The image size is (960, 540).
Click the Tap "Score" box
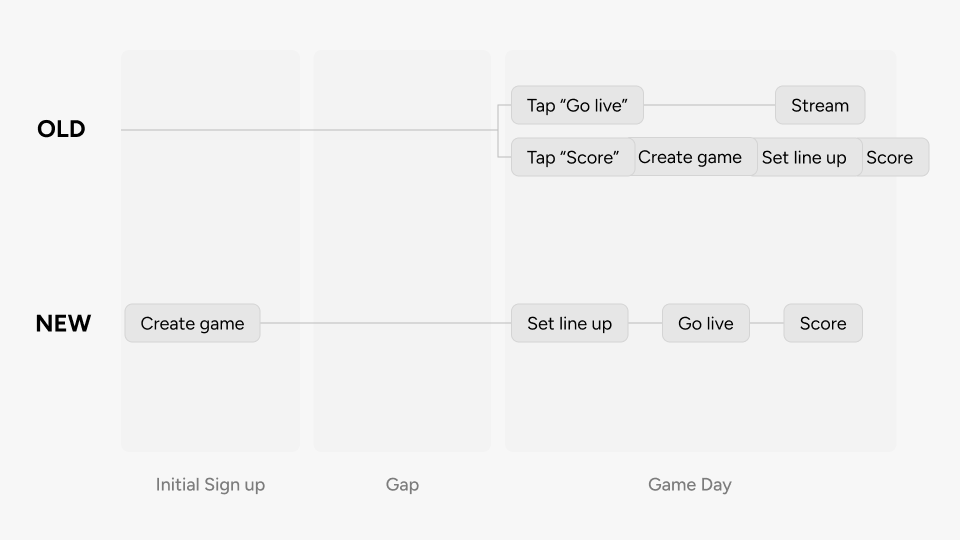[x=573, y=157]
